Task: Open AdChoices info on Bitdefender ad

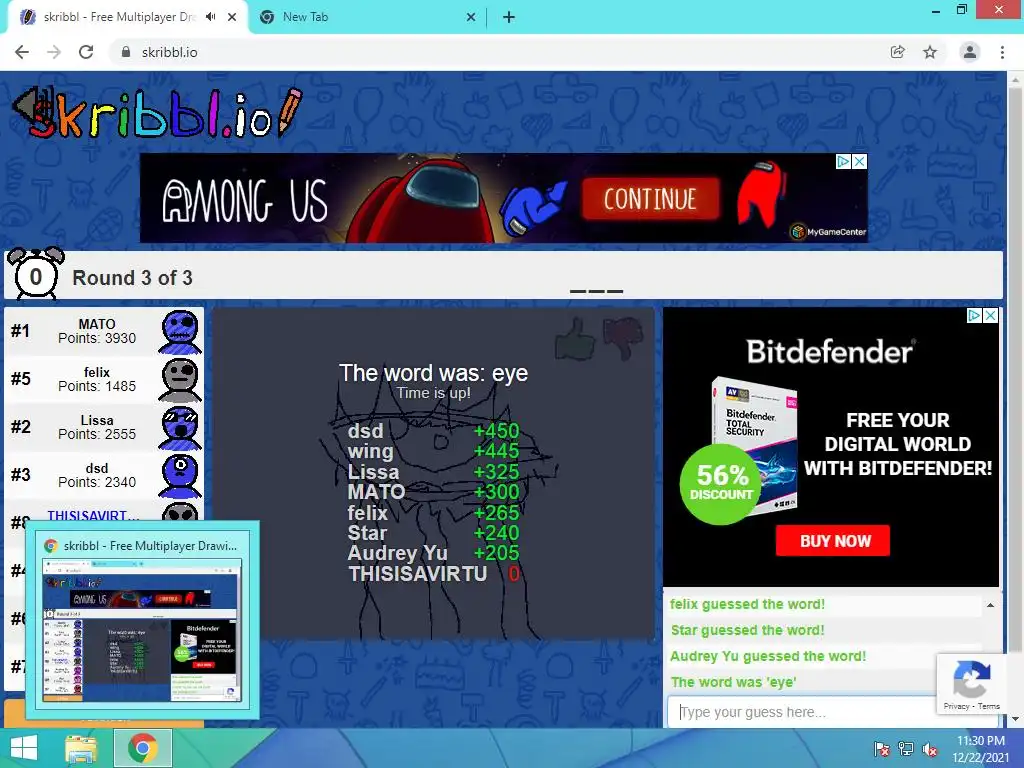Action: [x=974, y=315]
